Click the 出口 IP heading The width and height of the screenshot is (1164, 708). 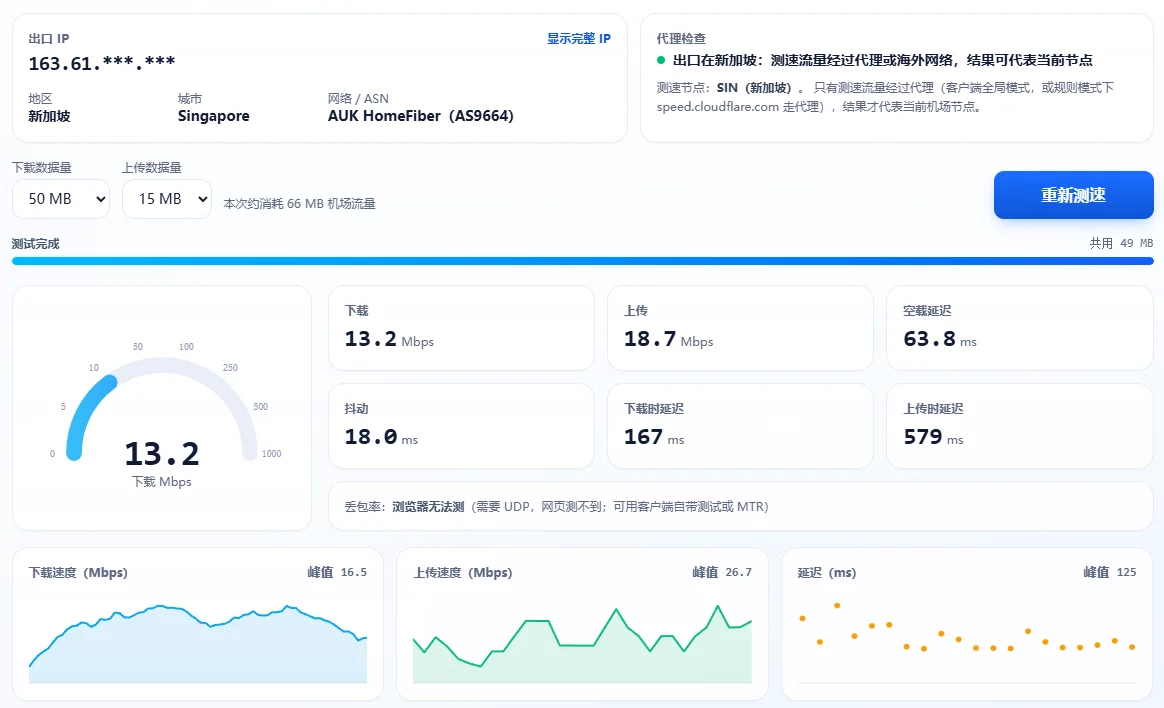[48, 39]
